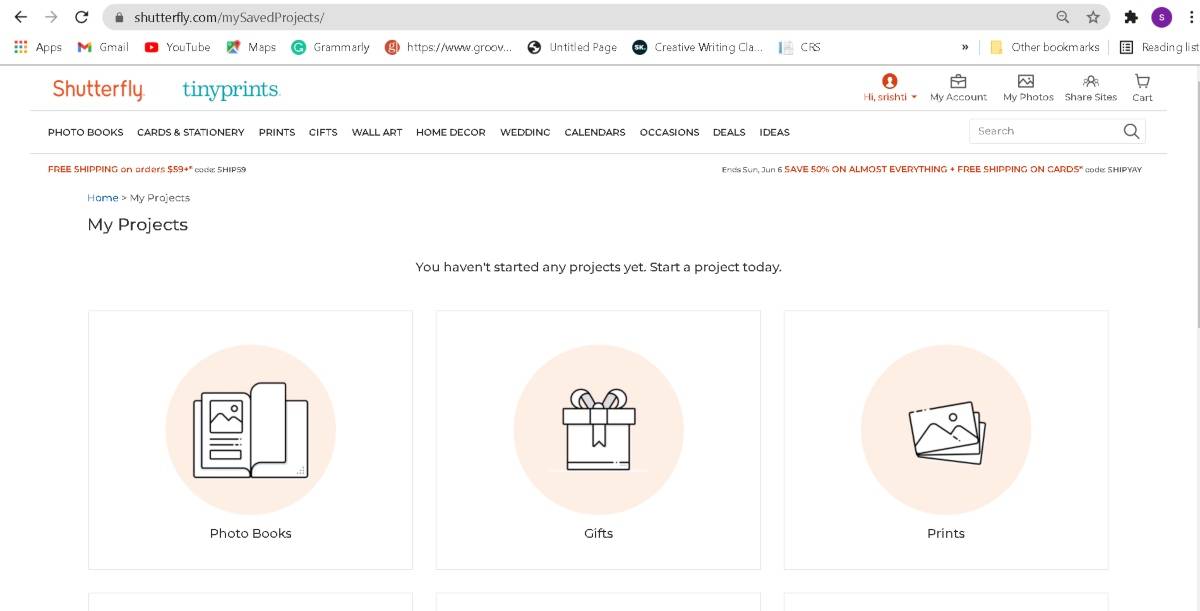Click the Shutterfly logo
The width and height of the screenshot is (1200, 611).
[x=98, y=89]
